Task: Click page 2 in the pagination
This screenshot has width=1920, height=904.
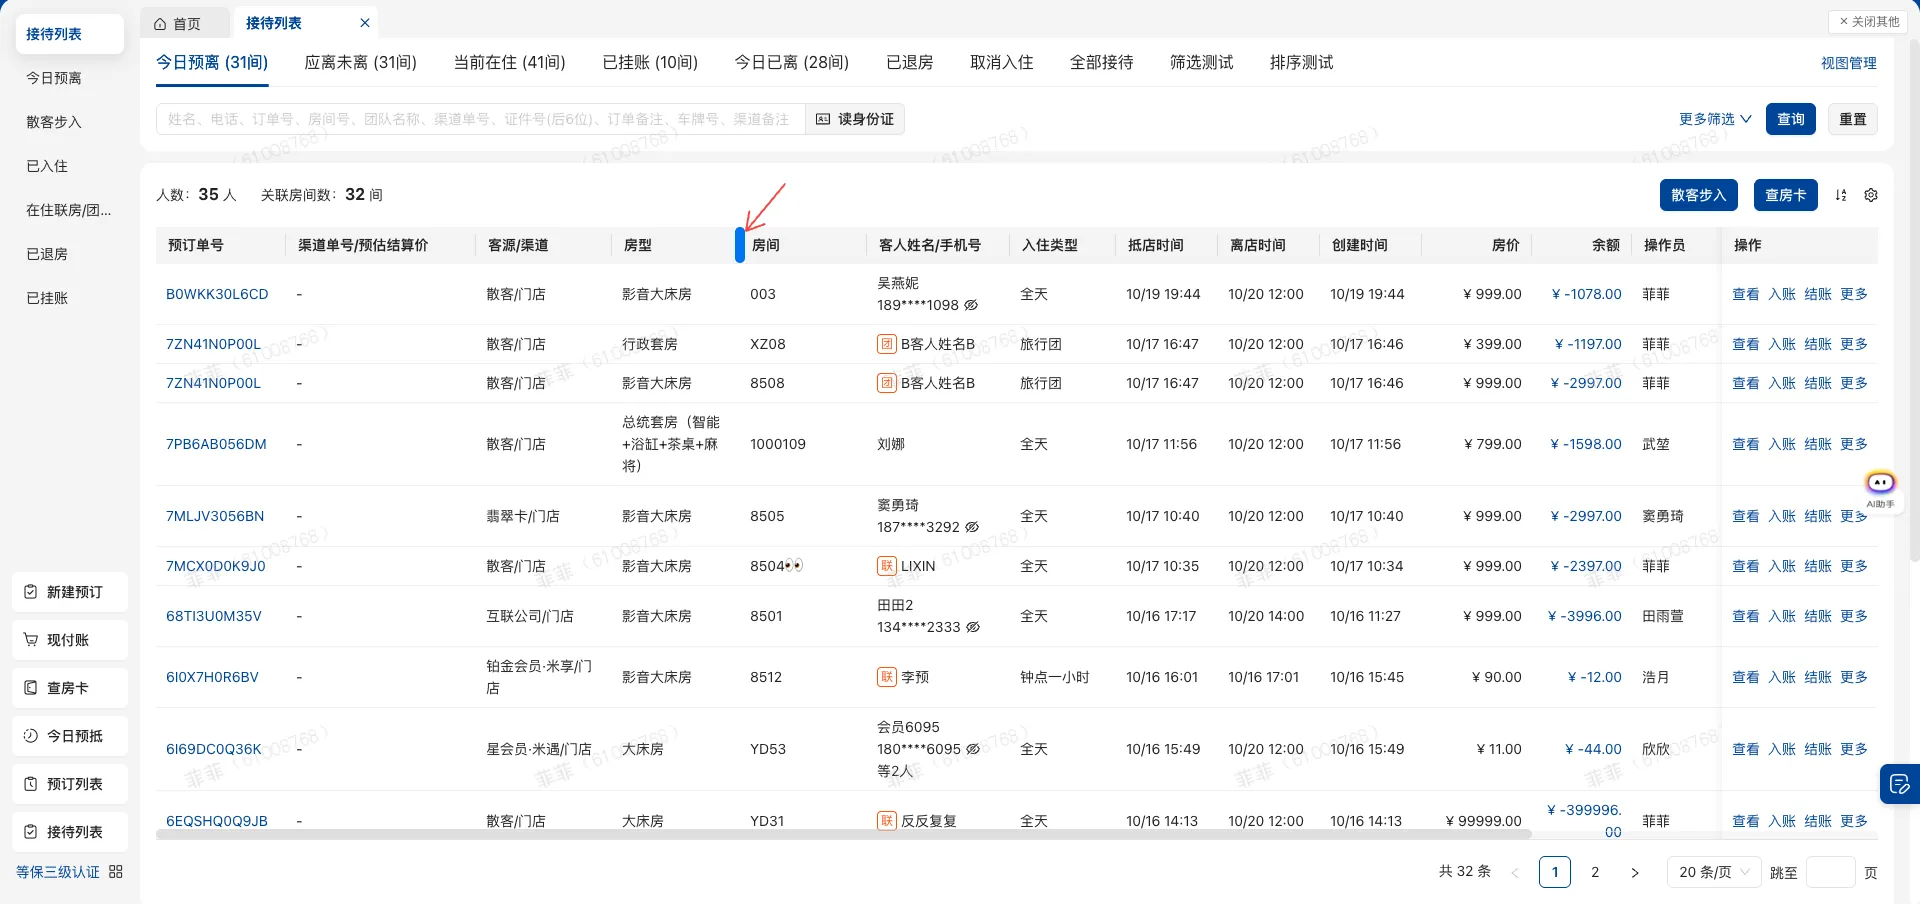Action: pyautogui.click(x=1595, y=872)
